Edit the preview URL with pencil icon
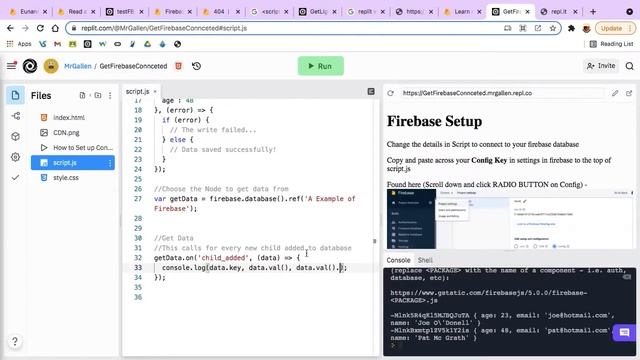Viewport: 640px width, 360px height. pyautogui.click(x=615, y=93)
